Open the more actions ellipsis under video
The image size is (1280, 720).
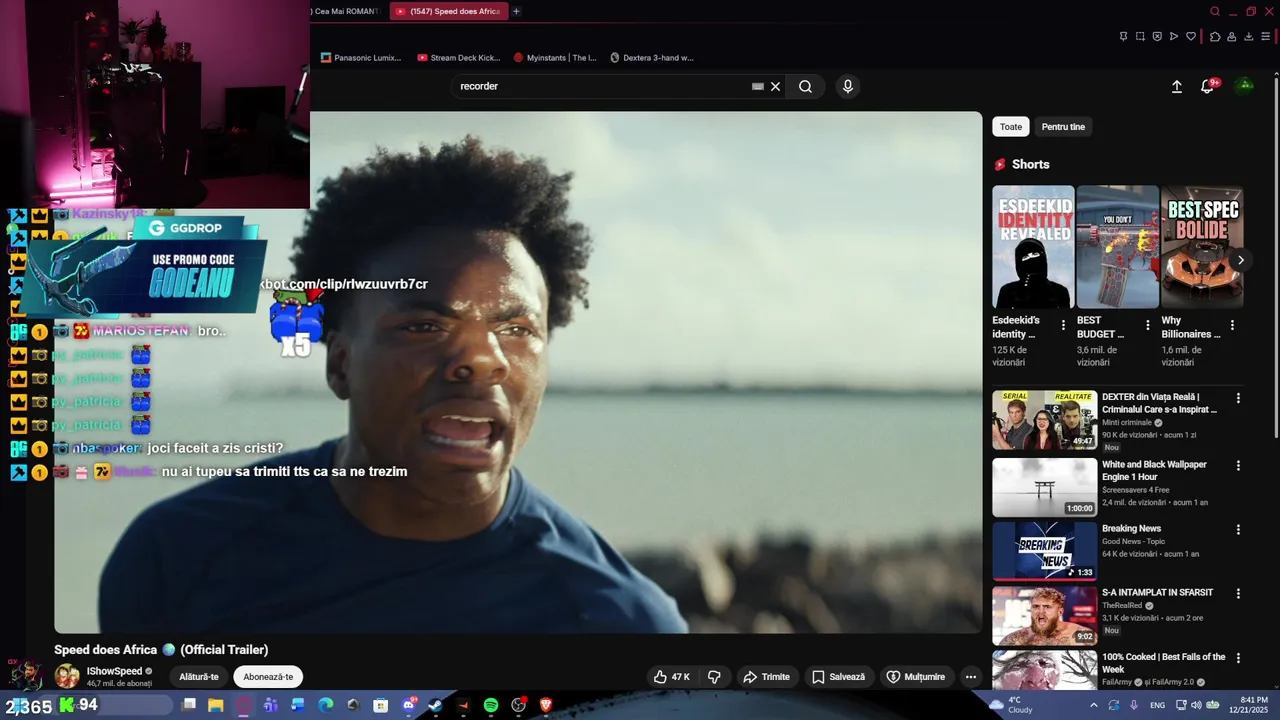pyautogui.click(x=970, y=677)
